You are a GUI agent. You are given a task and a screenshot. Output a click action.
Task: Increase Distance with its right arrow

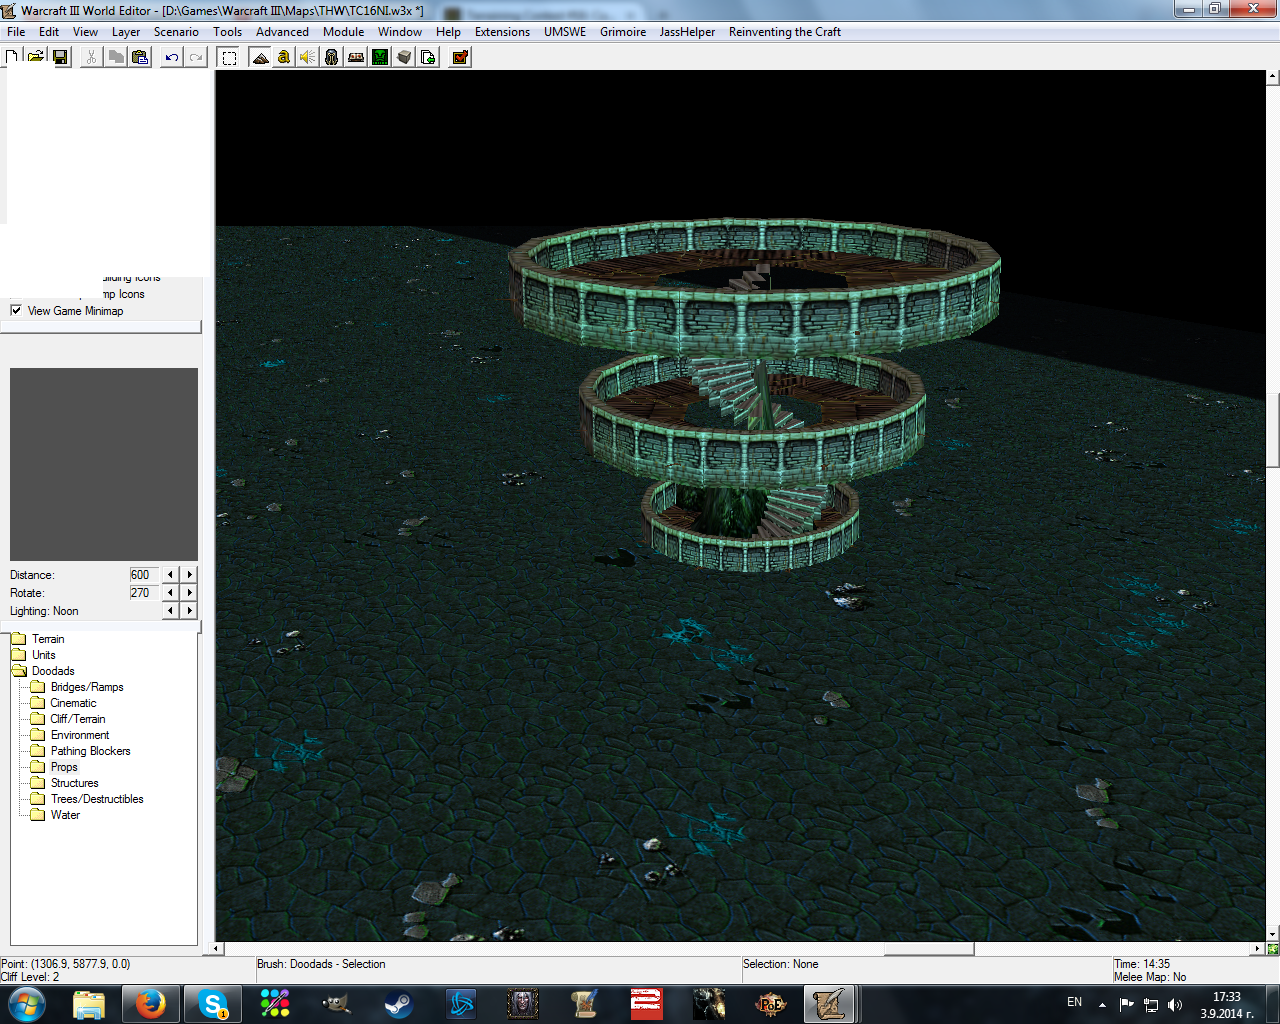click(189, 575)
